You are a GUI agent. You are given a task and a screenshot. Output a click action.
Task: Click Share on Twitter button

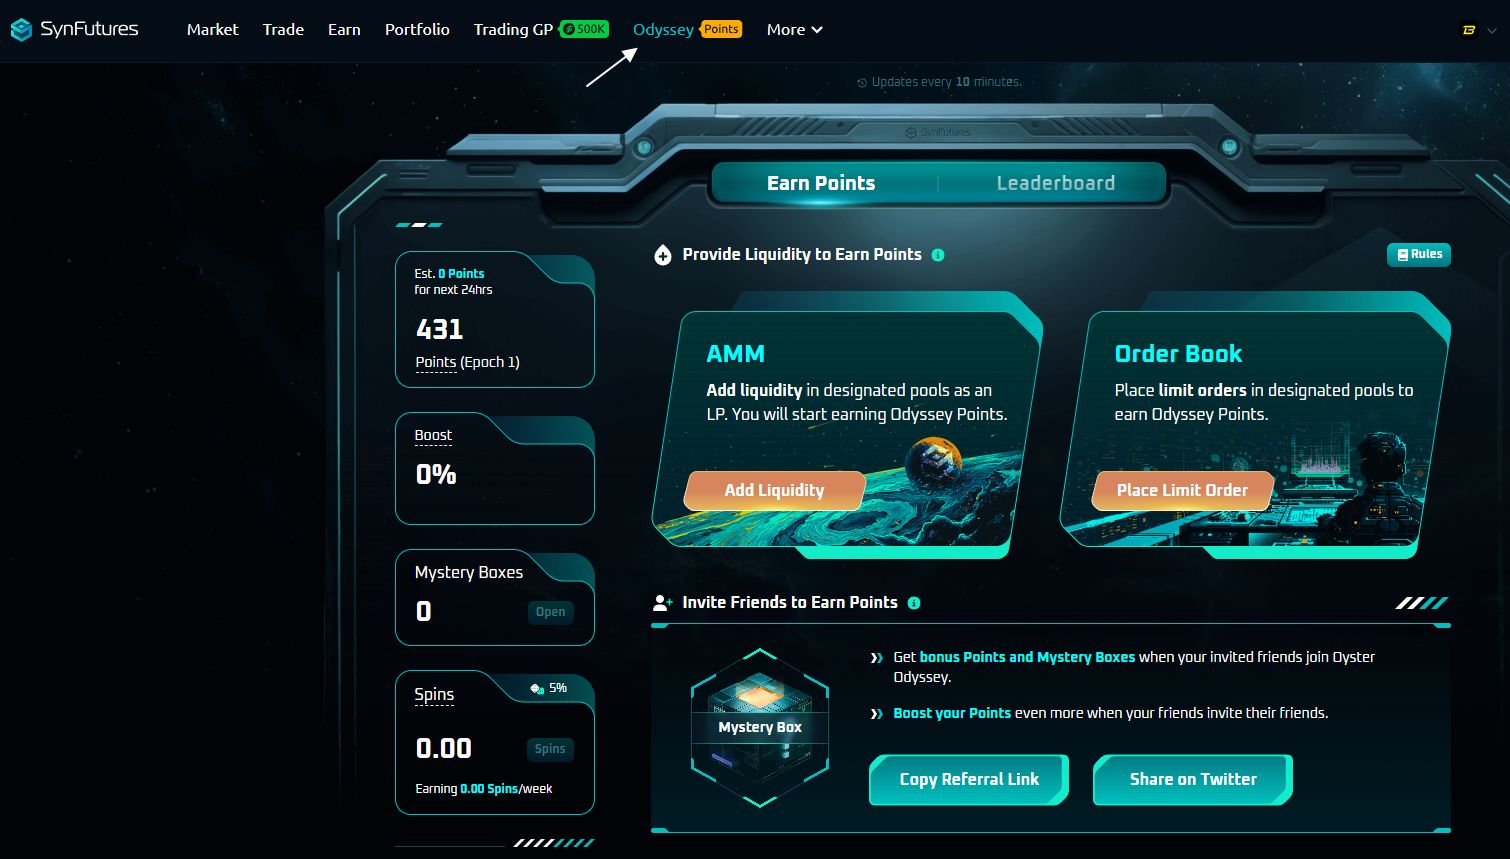1193,780
